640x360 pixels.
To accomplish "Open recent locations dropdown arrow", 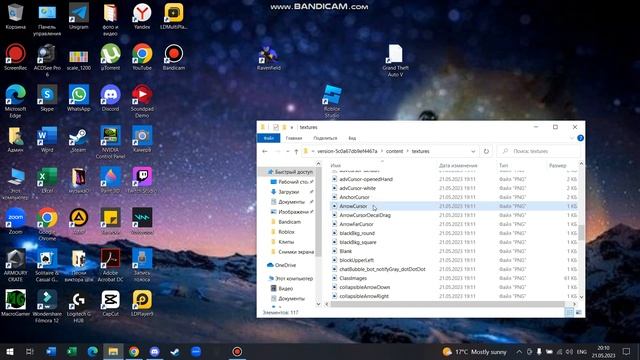I will pos(287,151).
